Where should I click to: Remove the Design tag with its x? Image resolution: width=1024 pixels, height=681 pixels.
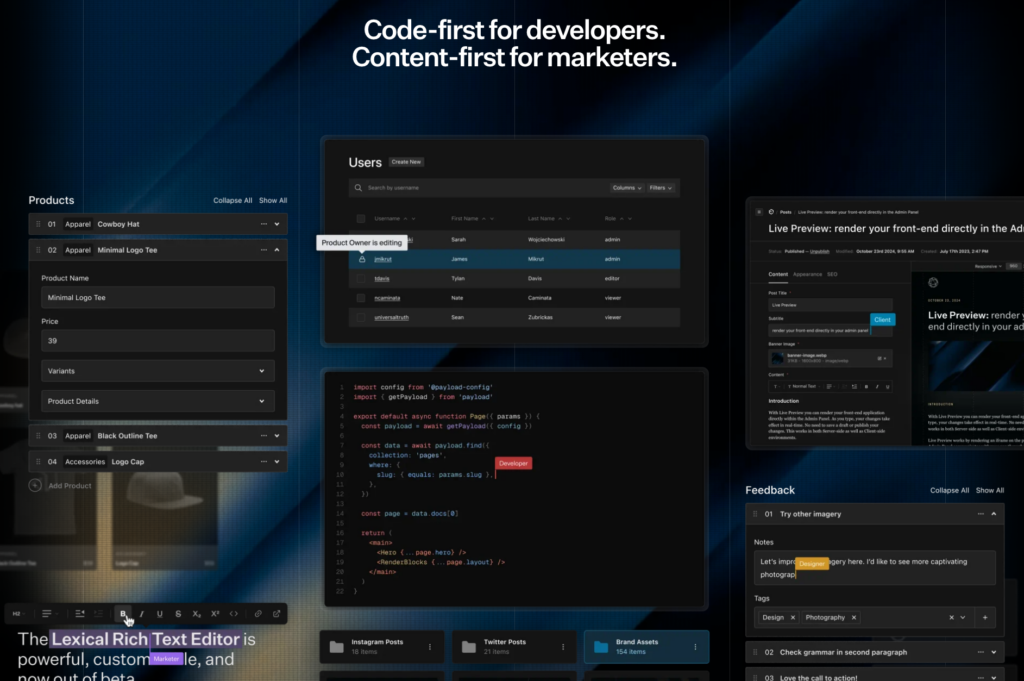[x=793, y=618]
